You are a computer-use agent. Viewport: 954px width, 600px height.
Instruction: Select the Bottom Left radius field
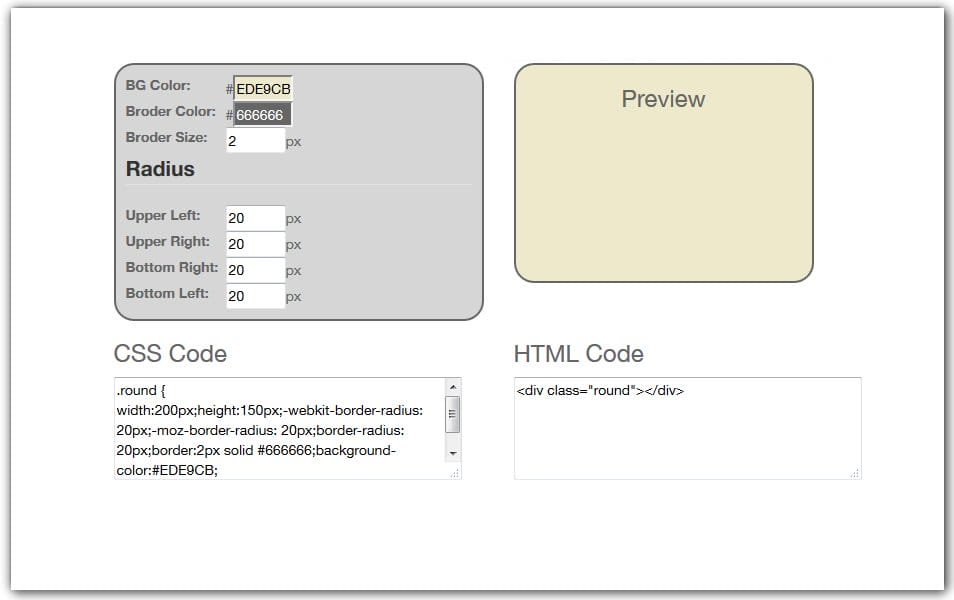[256, 295]
